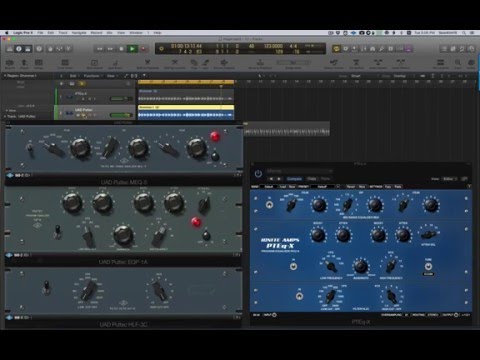Open the Mixer from control bar
Screen dimensions: 480x360
tap(59, 49)
